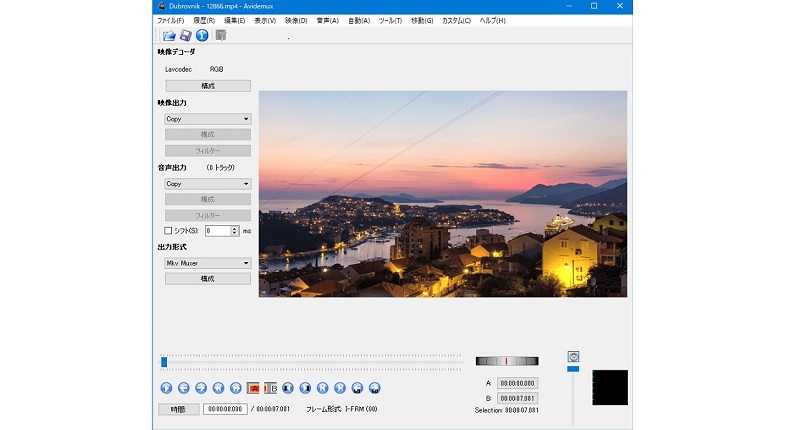The width and height of the screenshot is (800, 430).
Task: Click the Save Video floppy icon
Action: click(185, 36)
